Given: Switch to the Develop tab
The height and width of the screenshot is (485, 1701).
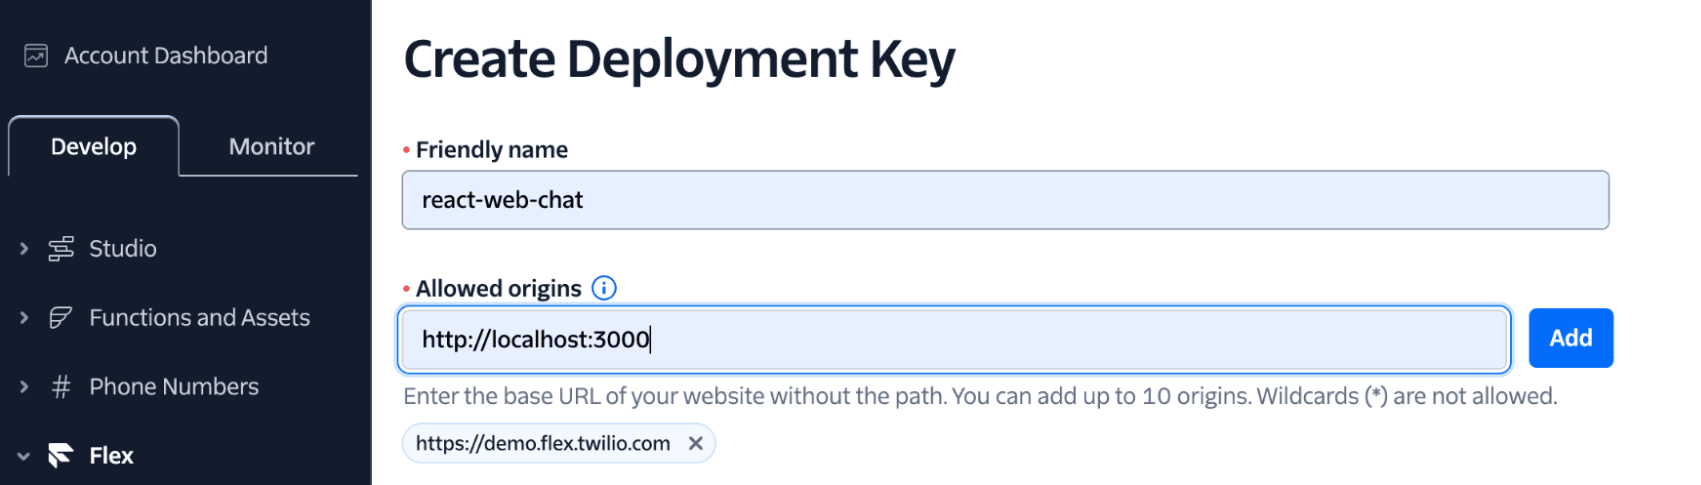Looking at the screenshot, I should coord(94,147).
